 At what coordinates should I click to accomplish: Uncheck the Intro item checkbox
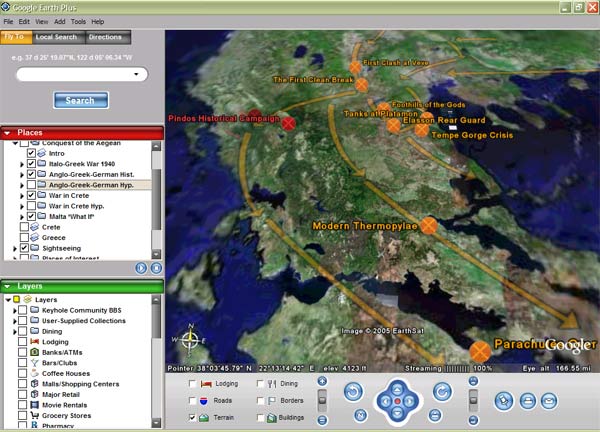click(31, 153)
